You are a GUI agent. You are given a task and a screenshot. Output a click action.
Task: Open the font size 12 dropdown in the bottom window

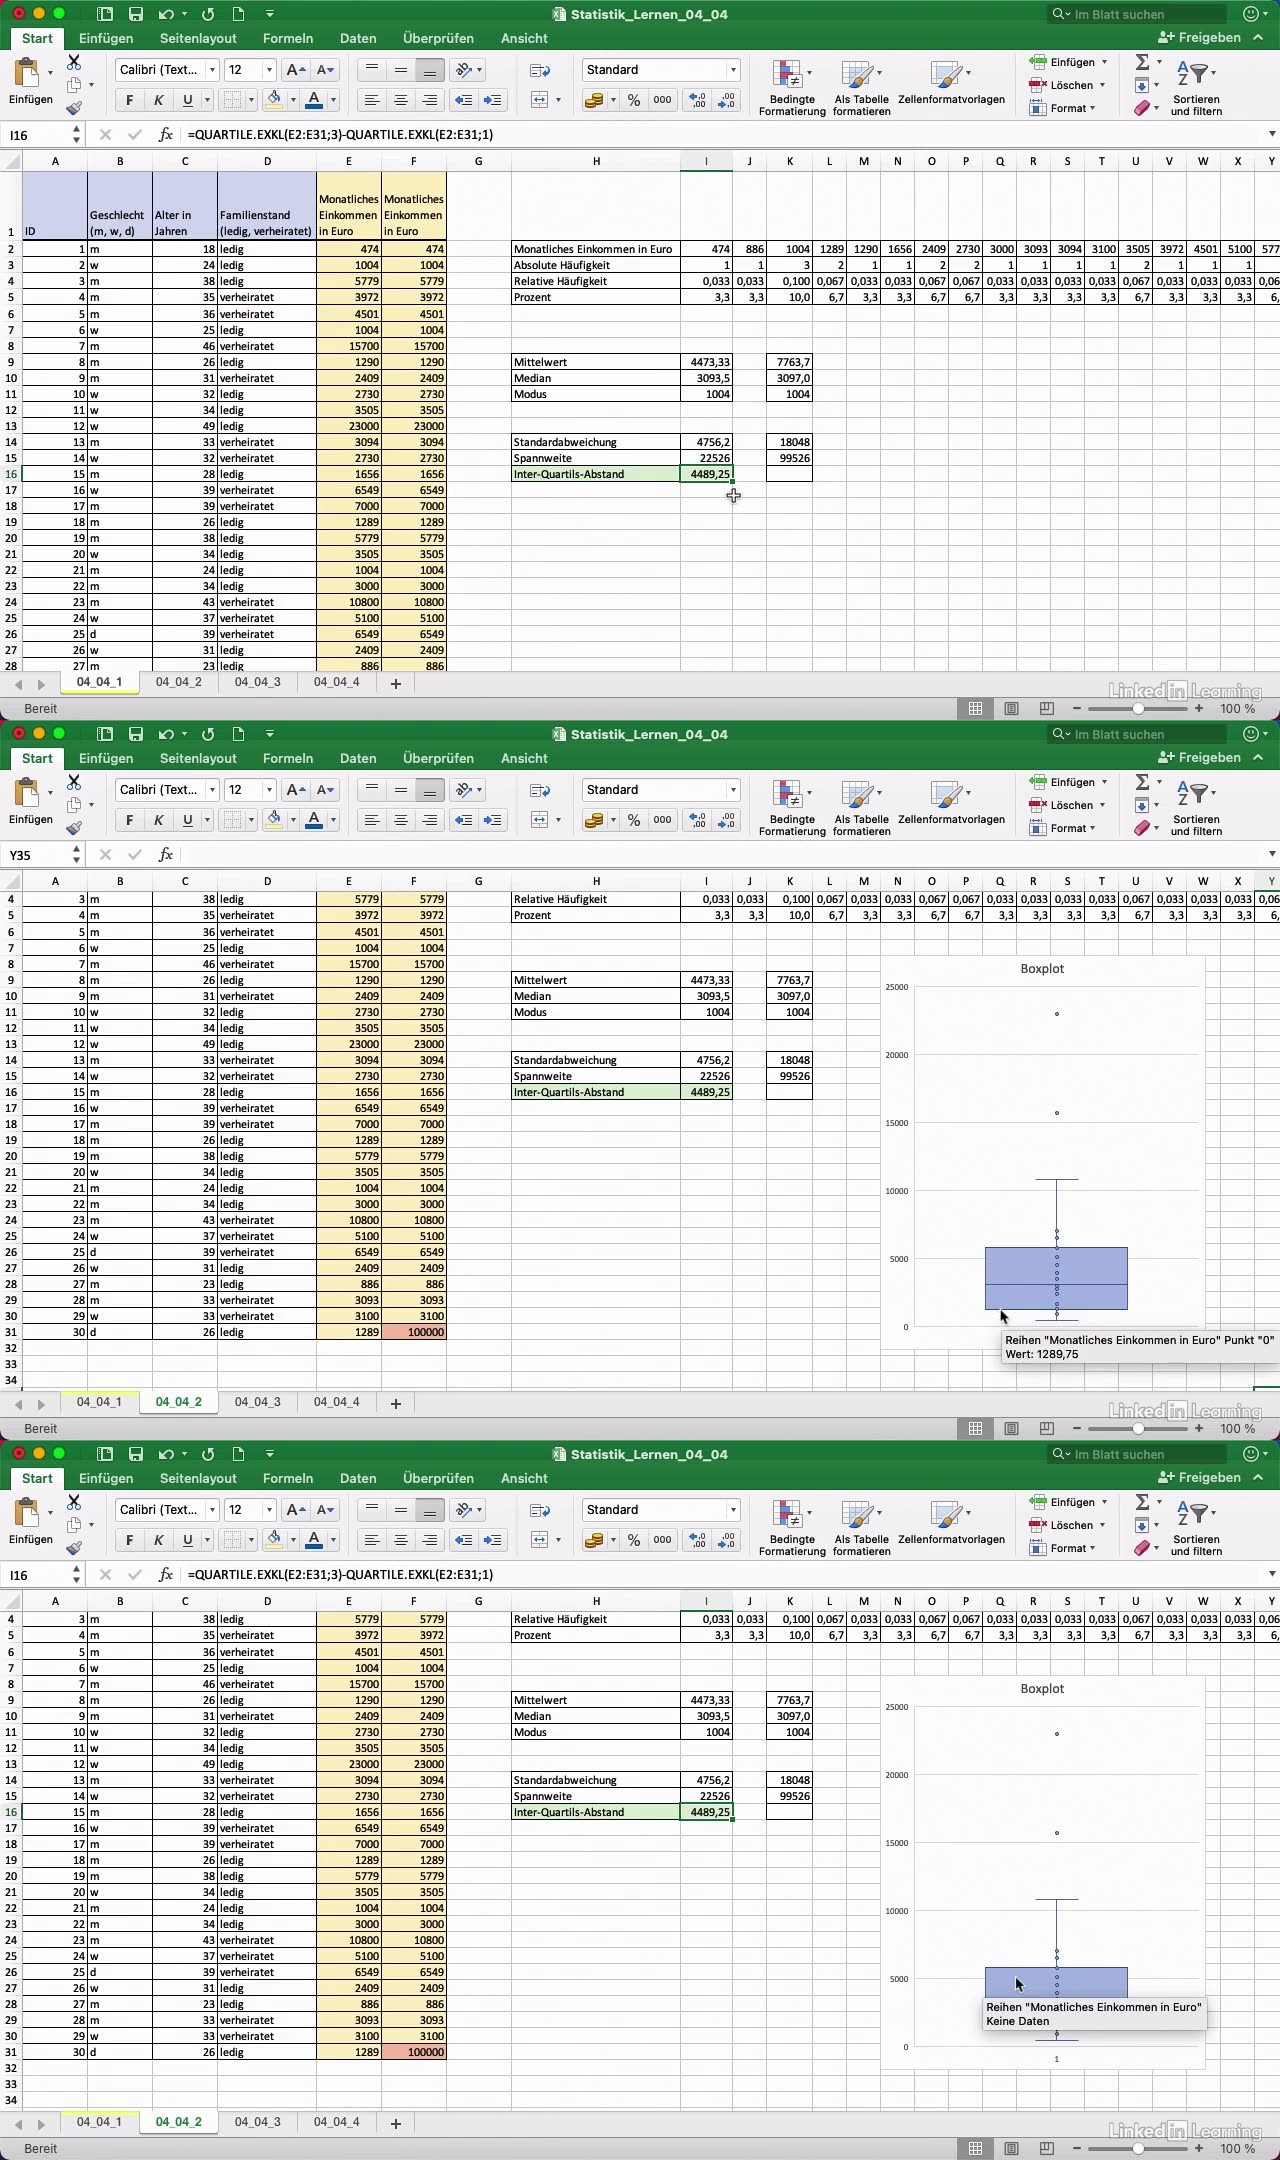[x=269, y=1510]
